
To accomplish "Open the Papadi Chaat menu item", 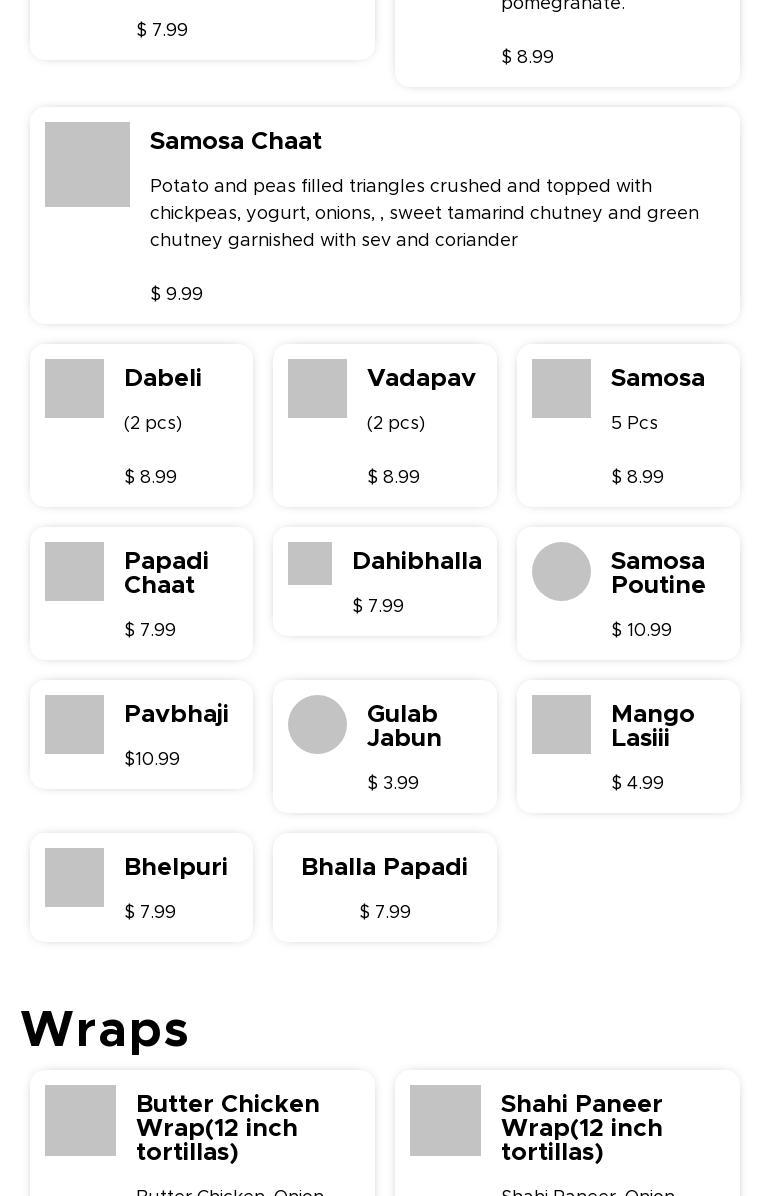I will [x=141, y=593].
